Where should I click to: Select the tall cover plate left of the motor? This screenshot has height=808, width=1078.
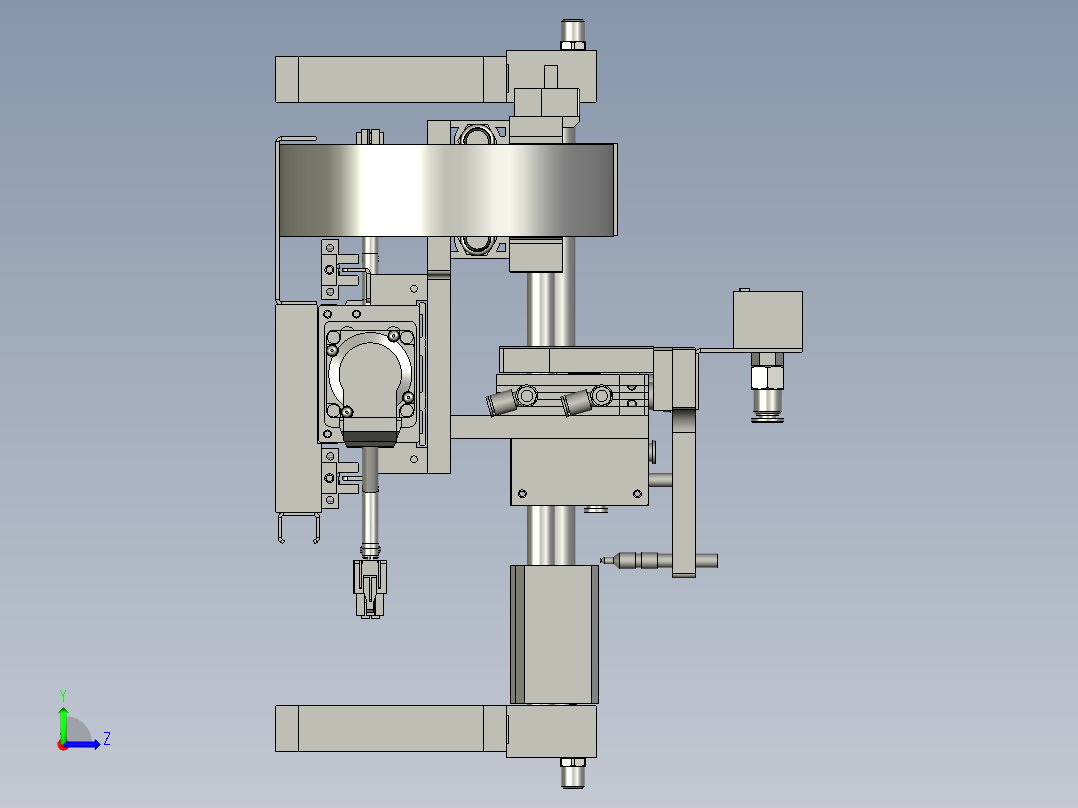(x=297, y=407)
